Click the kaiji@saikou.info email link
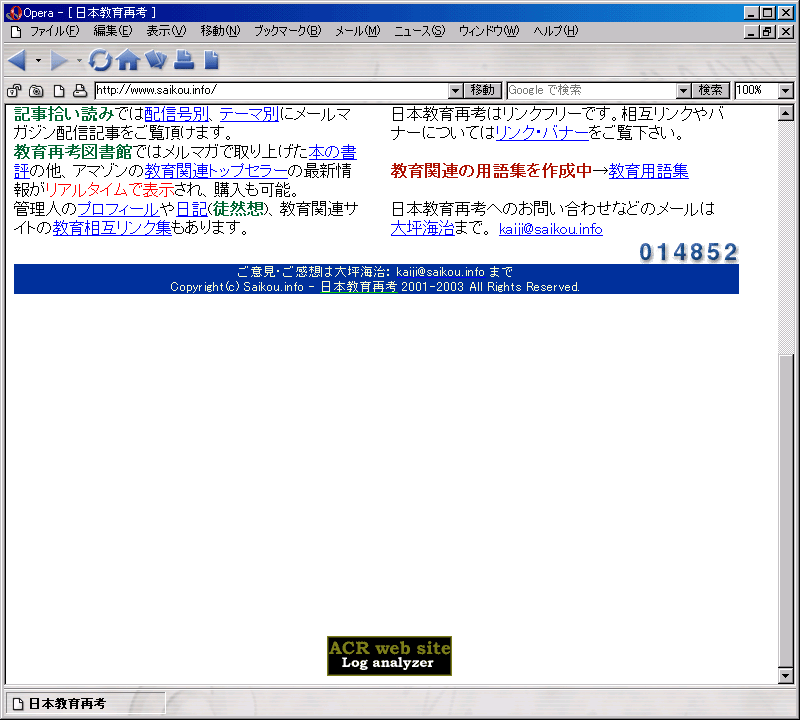800x720 pixels. 551,229
